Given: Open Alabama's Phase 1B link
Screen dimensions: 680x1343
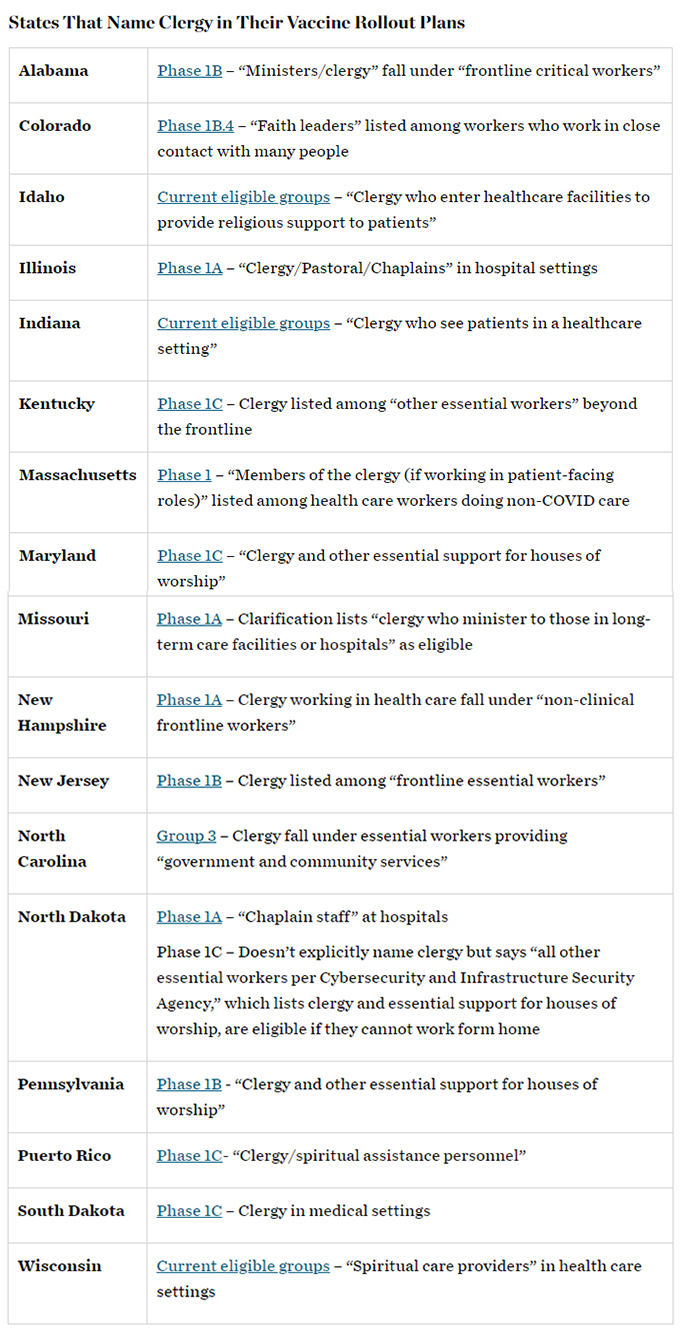Looking at the screenshot, I should [x=189, y=71].
